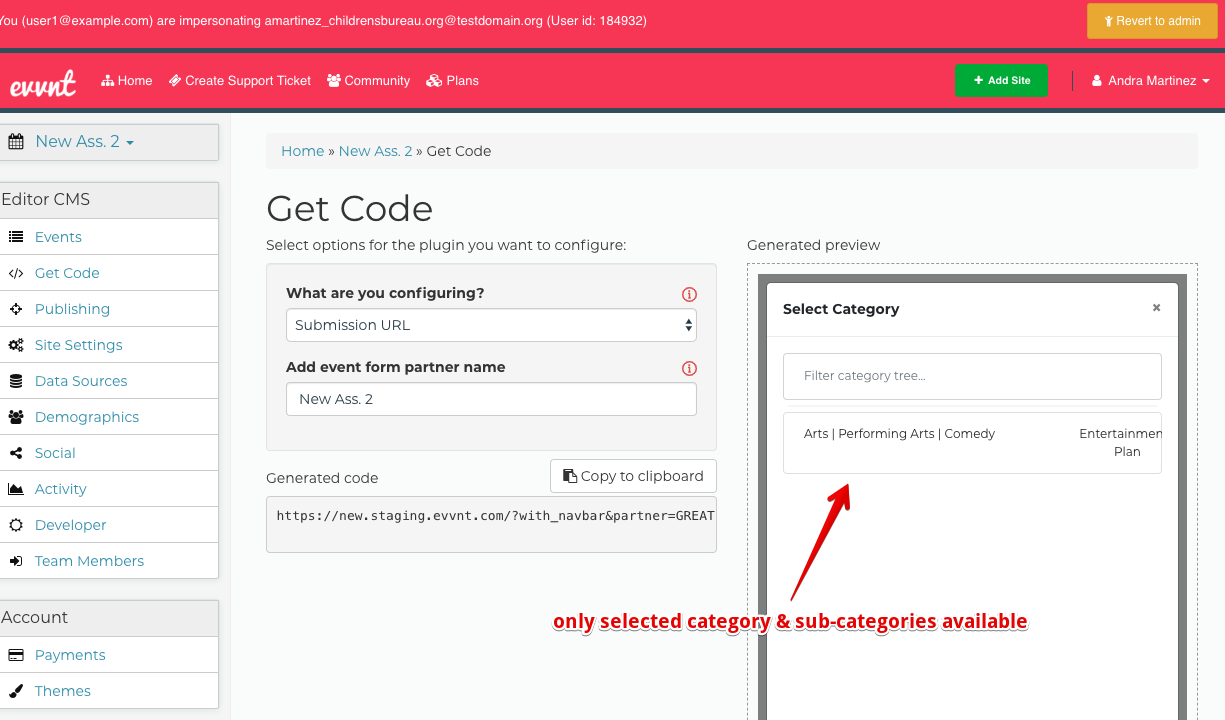Image resolution: width=1225 pixels, height=720 pixels.
Task: Open Social in the sidebar
Action: tap(55, 453)
